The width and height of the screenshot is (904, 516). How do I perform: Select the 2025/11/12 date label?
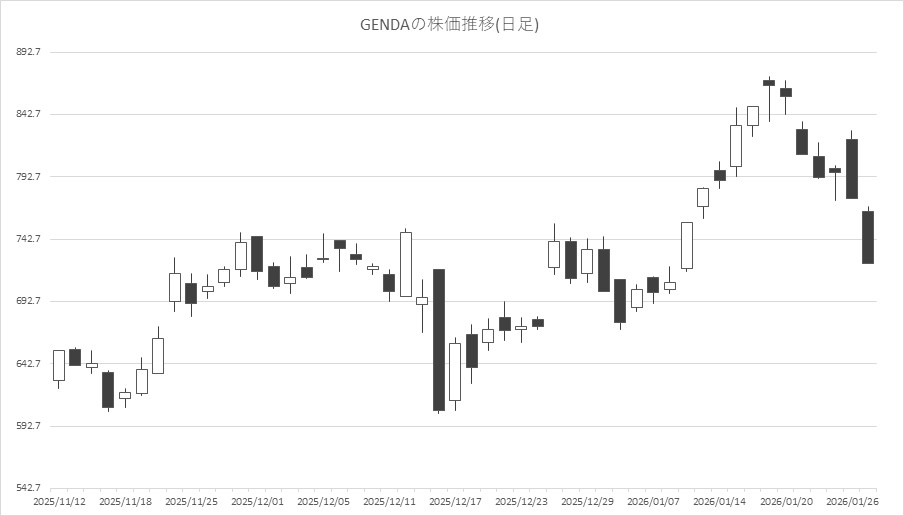pos(59,501)
